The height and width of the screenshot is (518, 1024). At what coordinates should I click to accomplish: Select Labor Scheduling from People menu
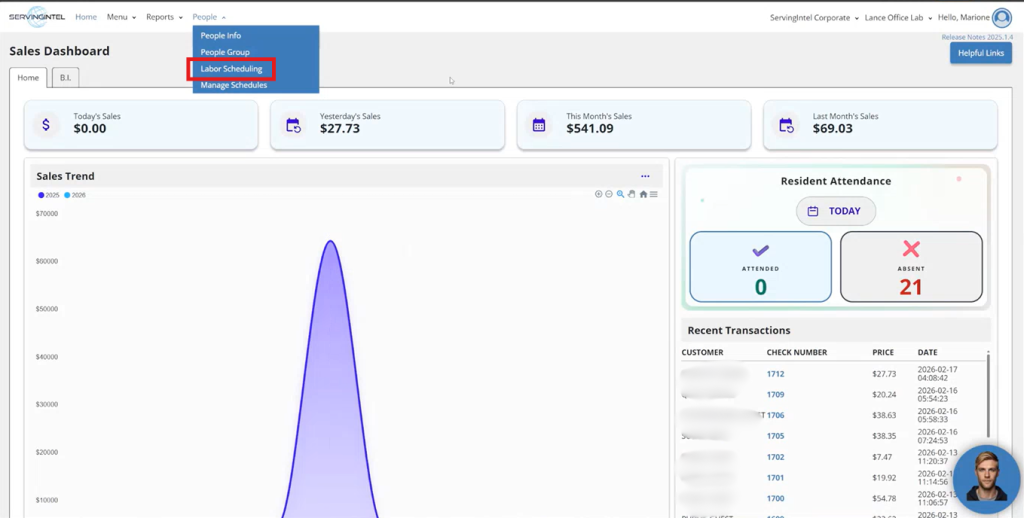coord(231,69)
